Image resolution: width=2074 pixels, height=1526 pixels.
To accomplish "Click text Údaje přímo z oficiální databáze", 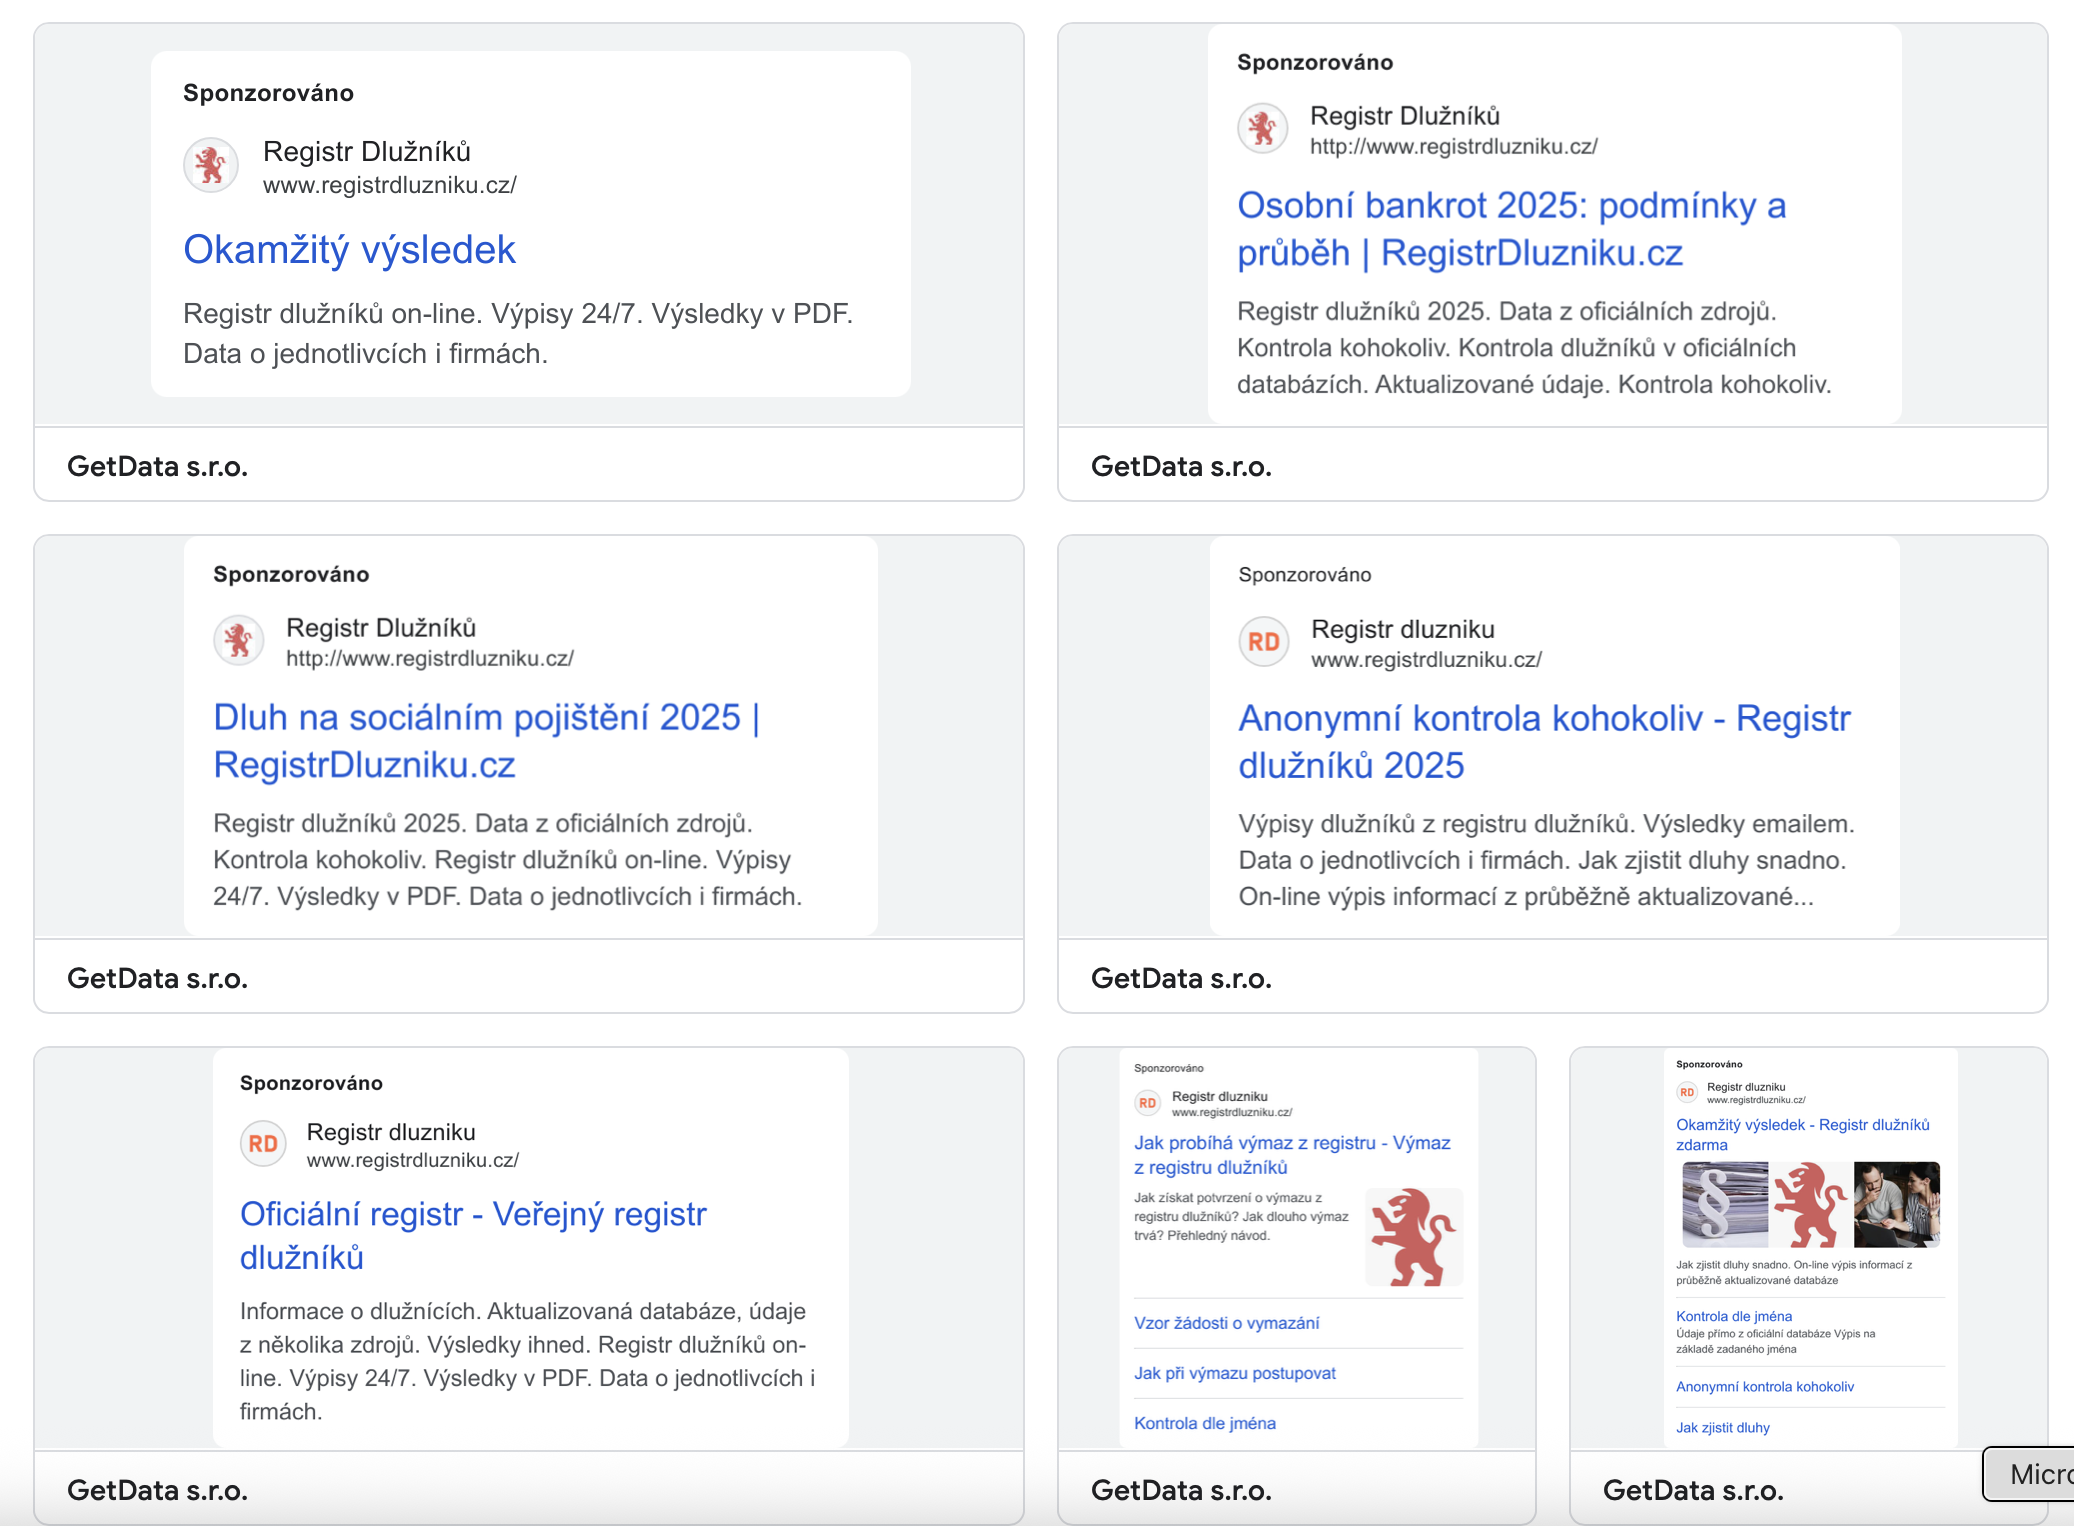I will 1775,1341.
